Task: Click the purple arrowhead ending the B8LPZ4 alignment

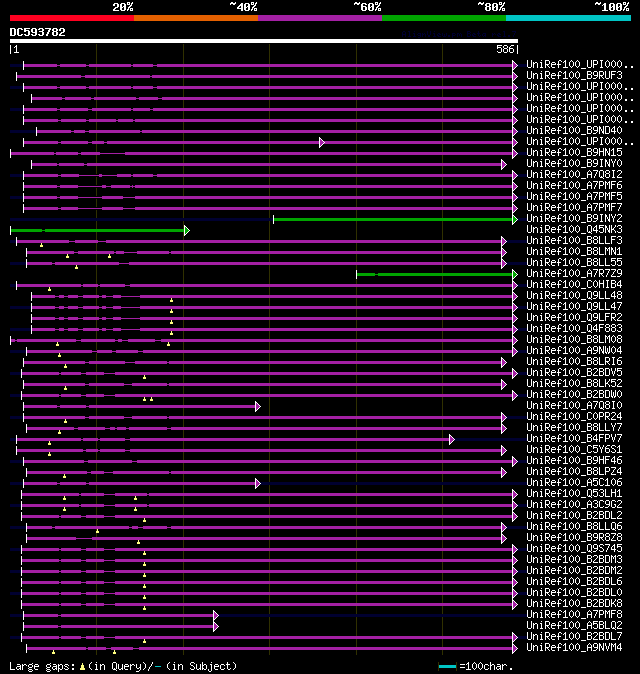Action: tap(504, 472)
